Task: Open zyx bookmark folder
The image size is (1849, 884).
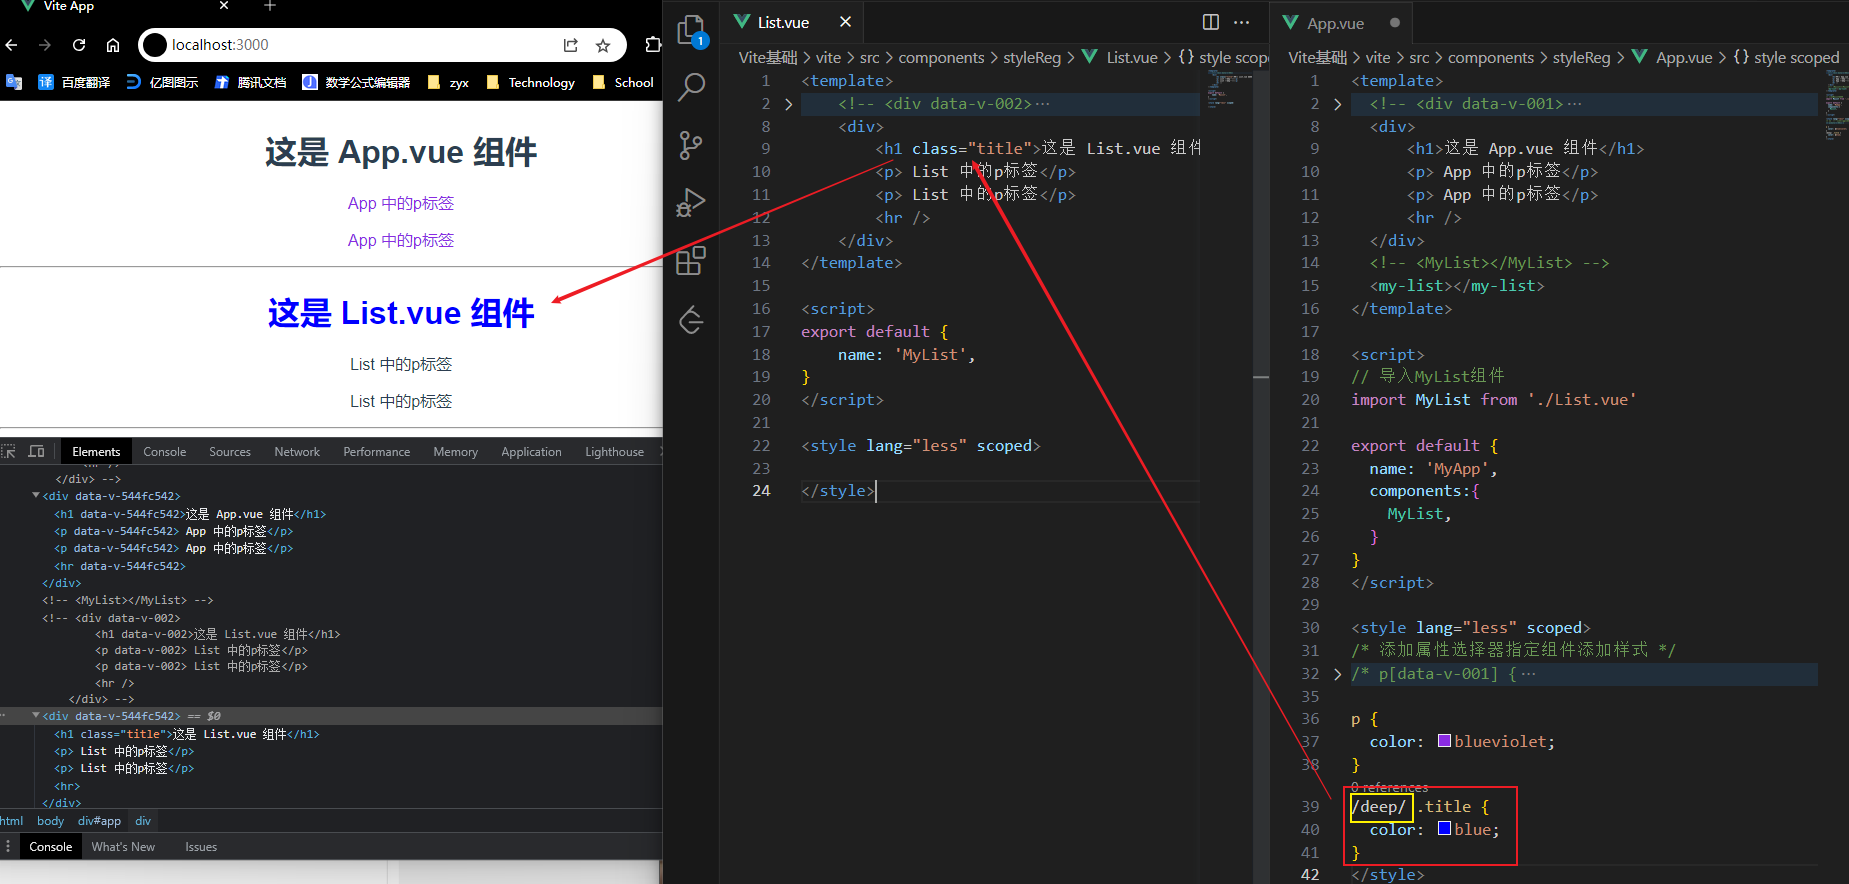Action: point(448,82)
